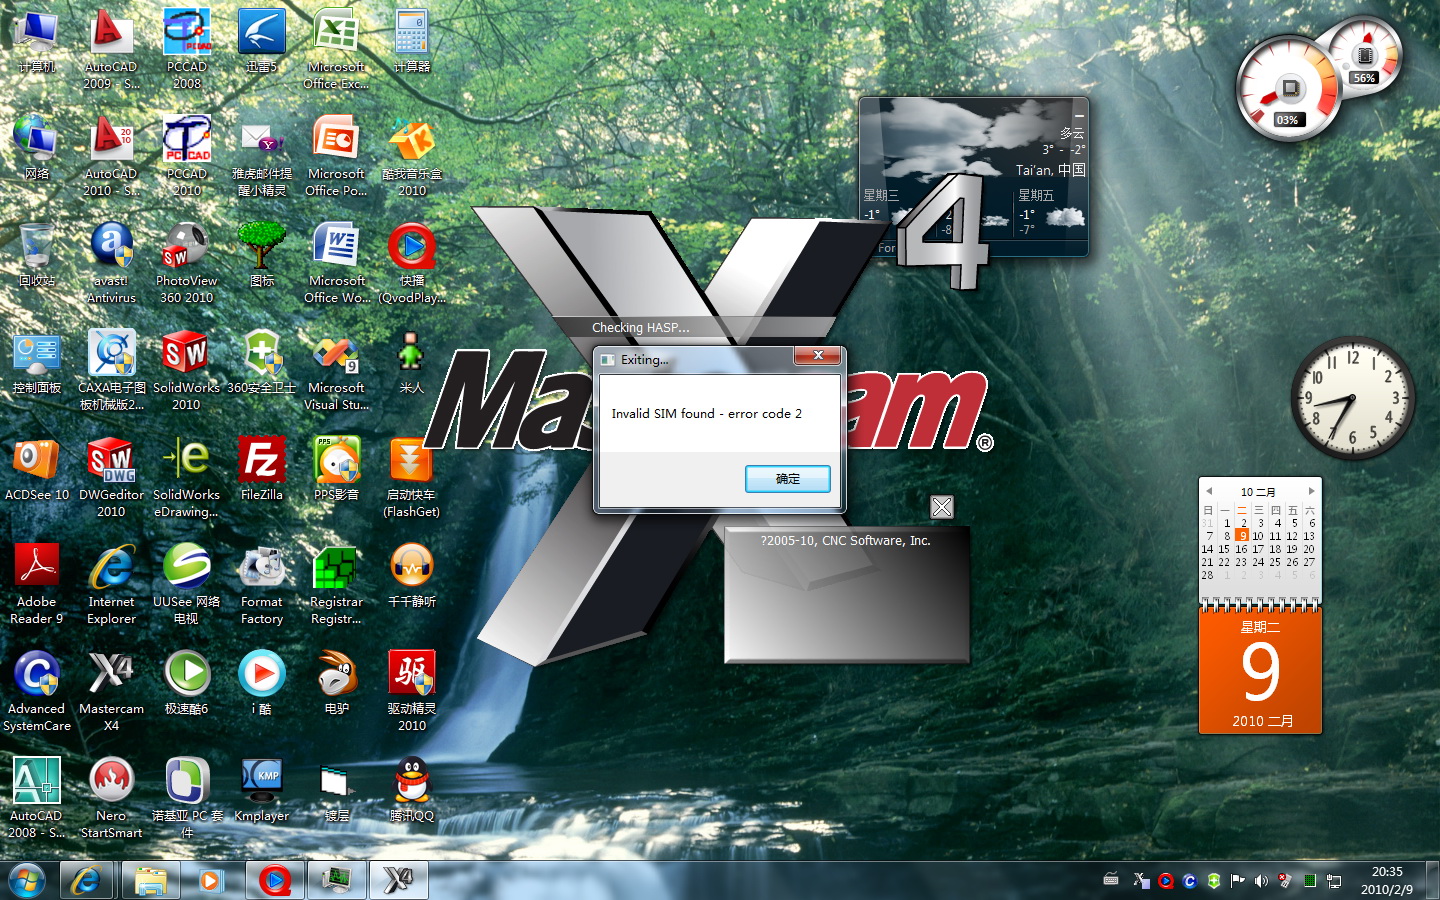Image resolution: width=1440 pixels, height=900 pixels.
Task: Open Advanced SystemCare shortcut
Action: pos(37,692)
